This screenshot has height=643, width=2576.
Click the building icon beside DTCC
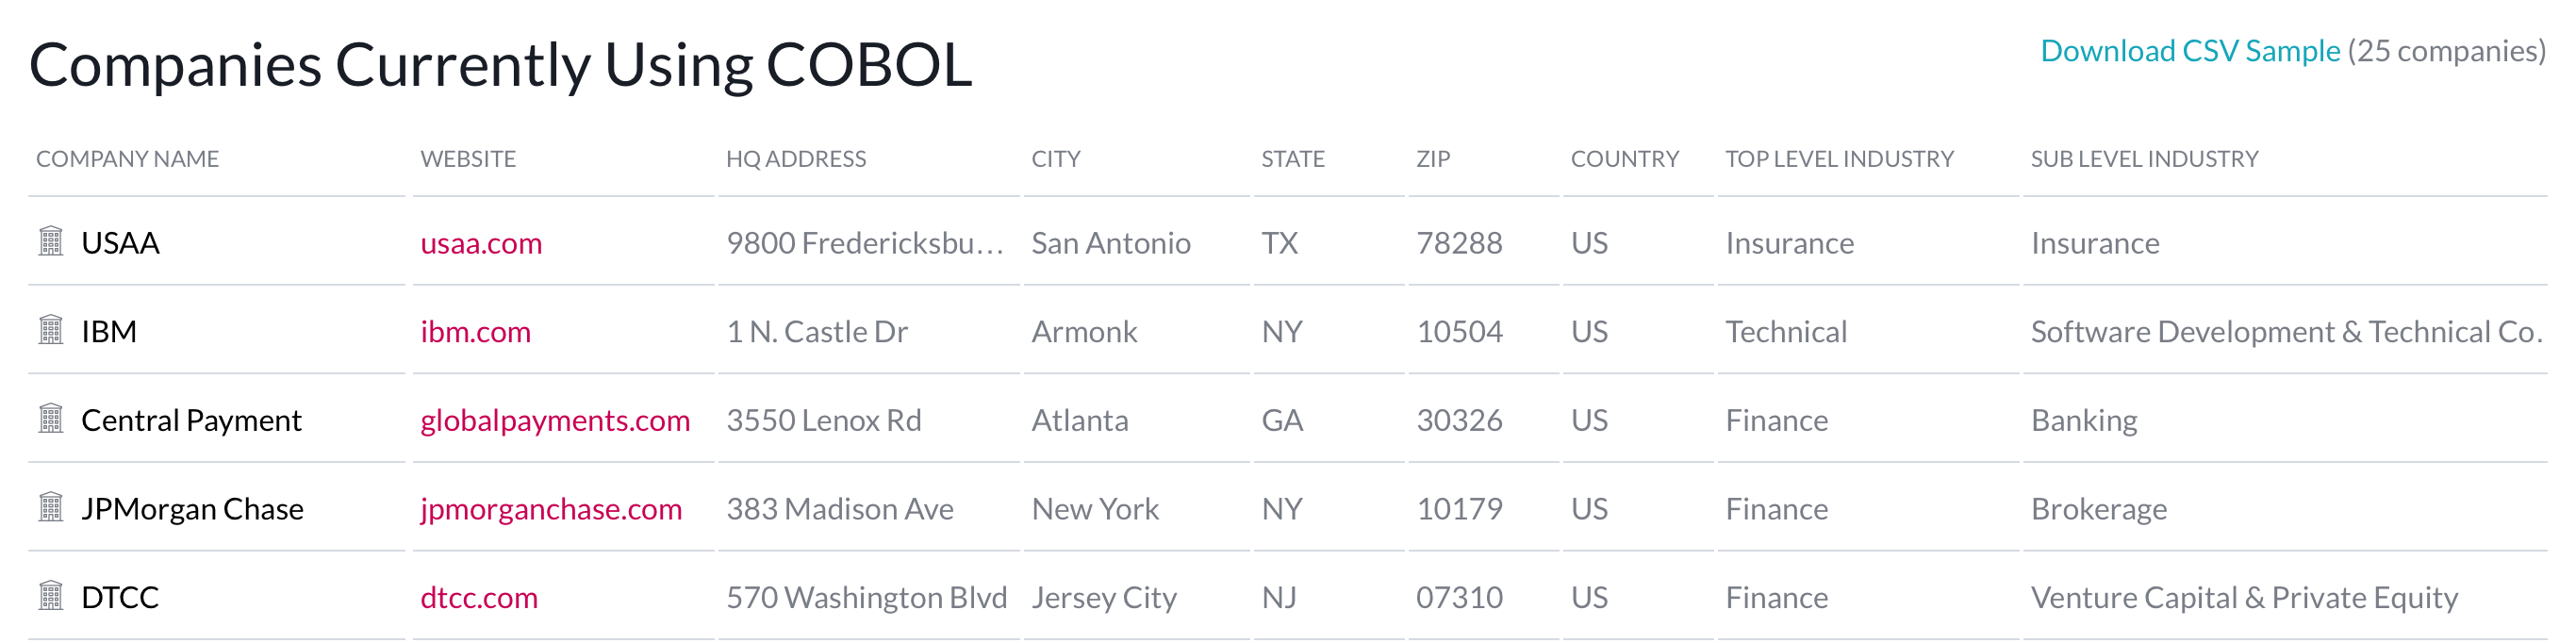coord(51,596)
